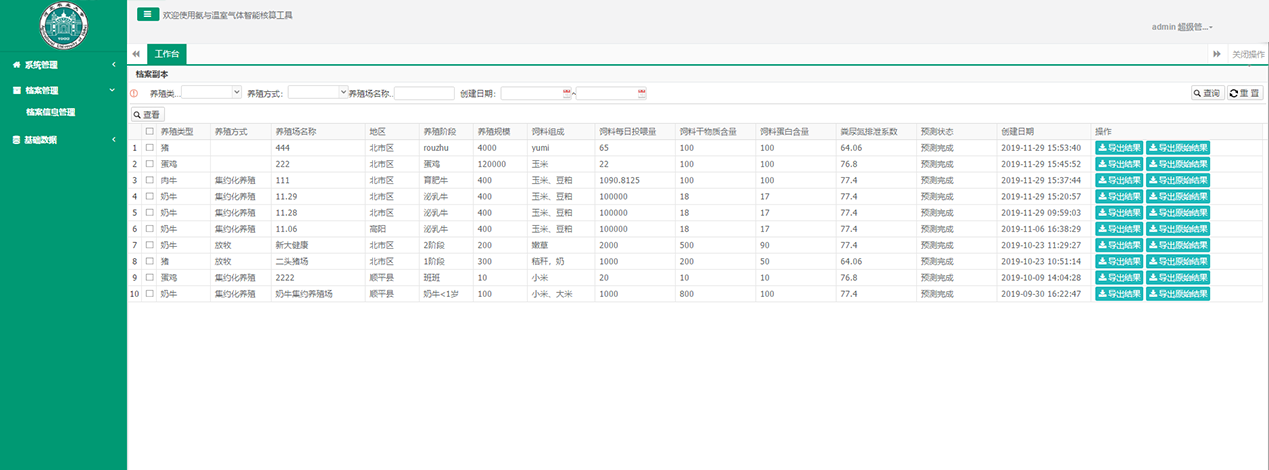Expand 系统管理 in the sidebar

63,65
